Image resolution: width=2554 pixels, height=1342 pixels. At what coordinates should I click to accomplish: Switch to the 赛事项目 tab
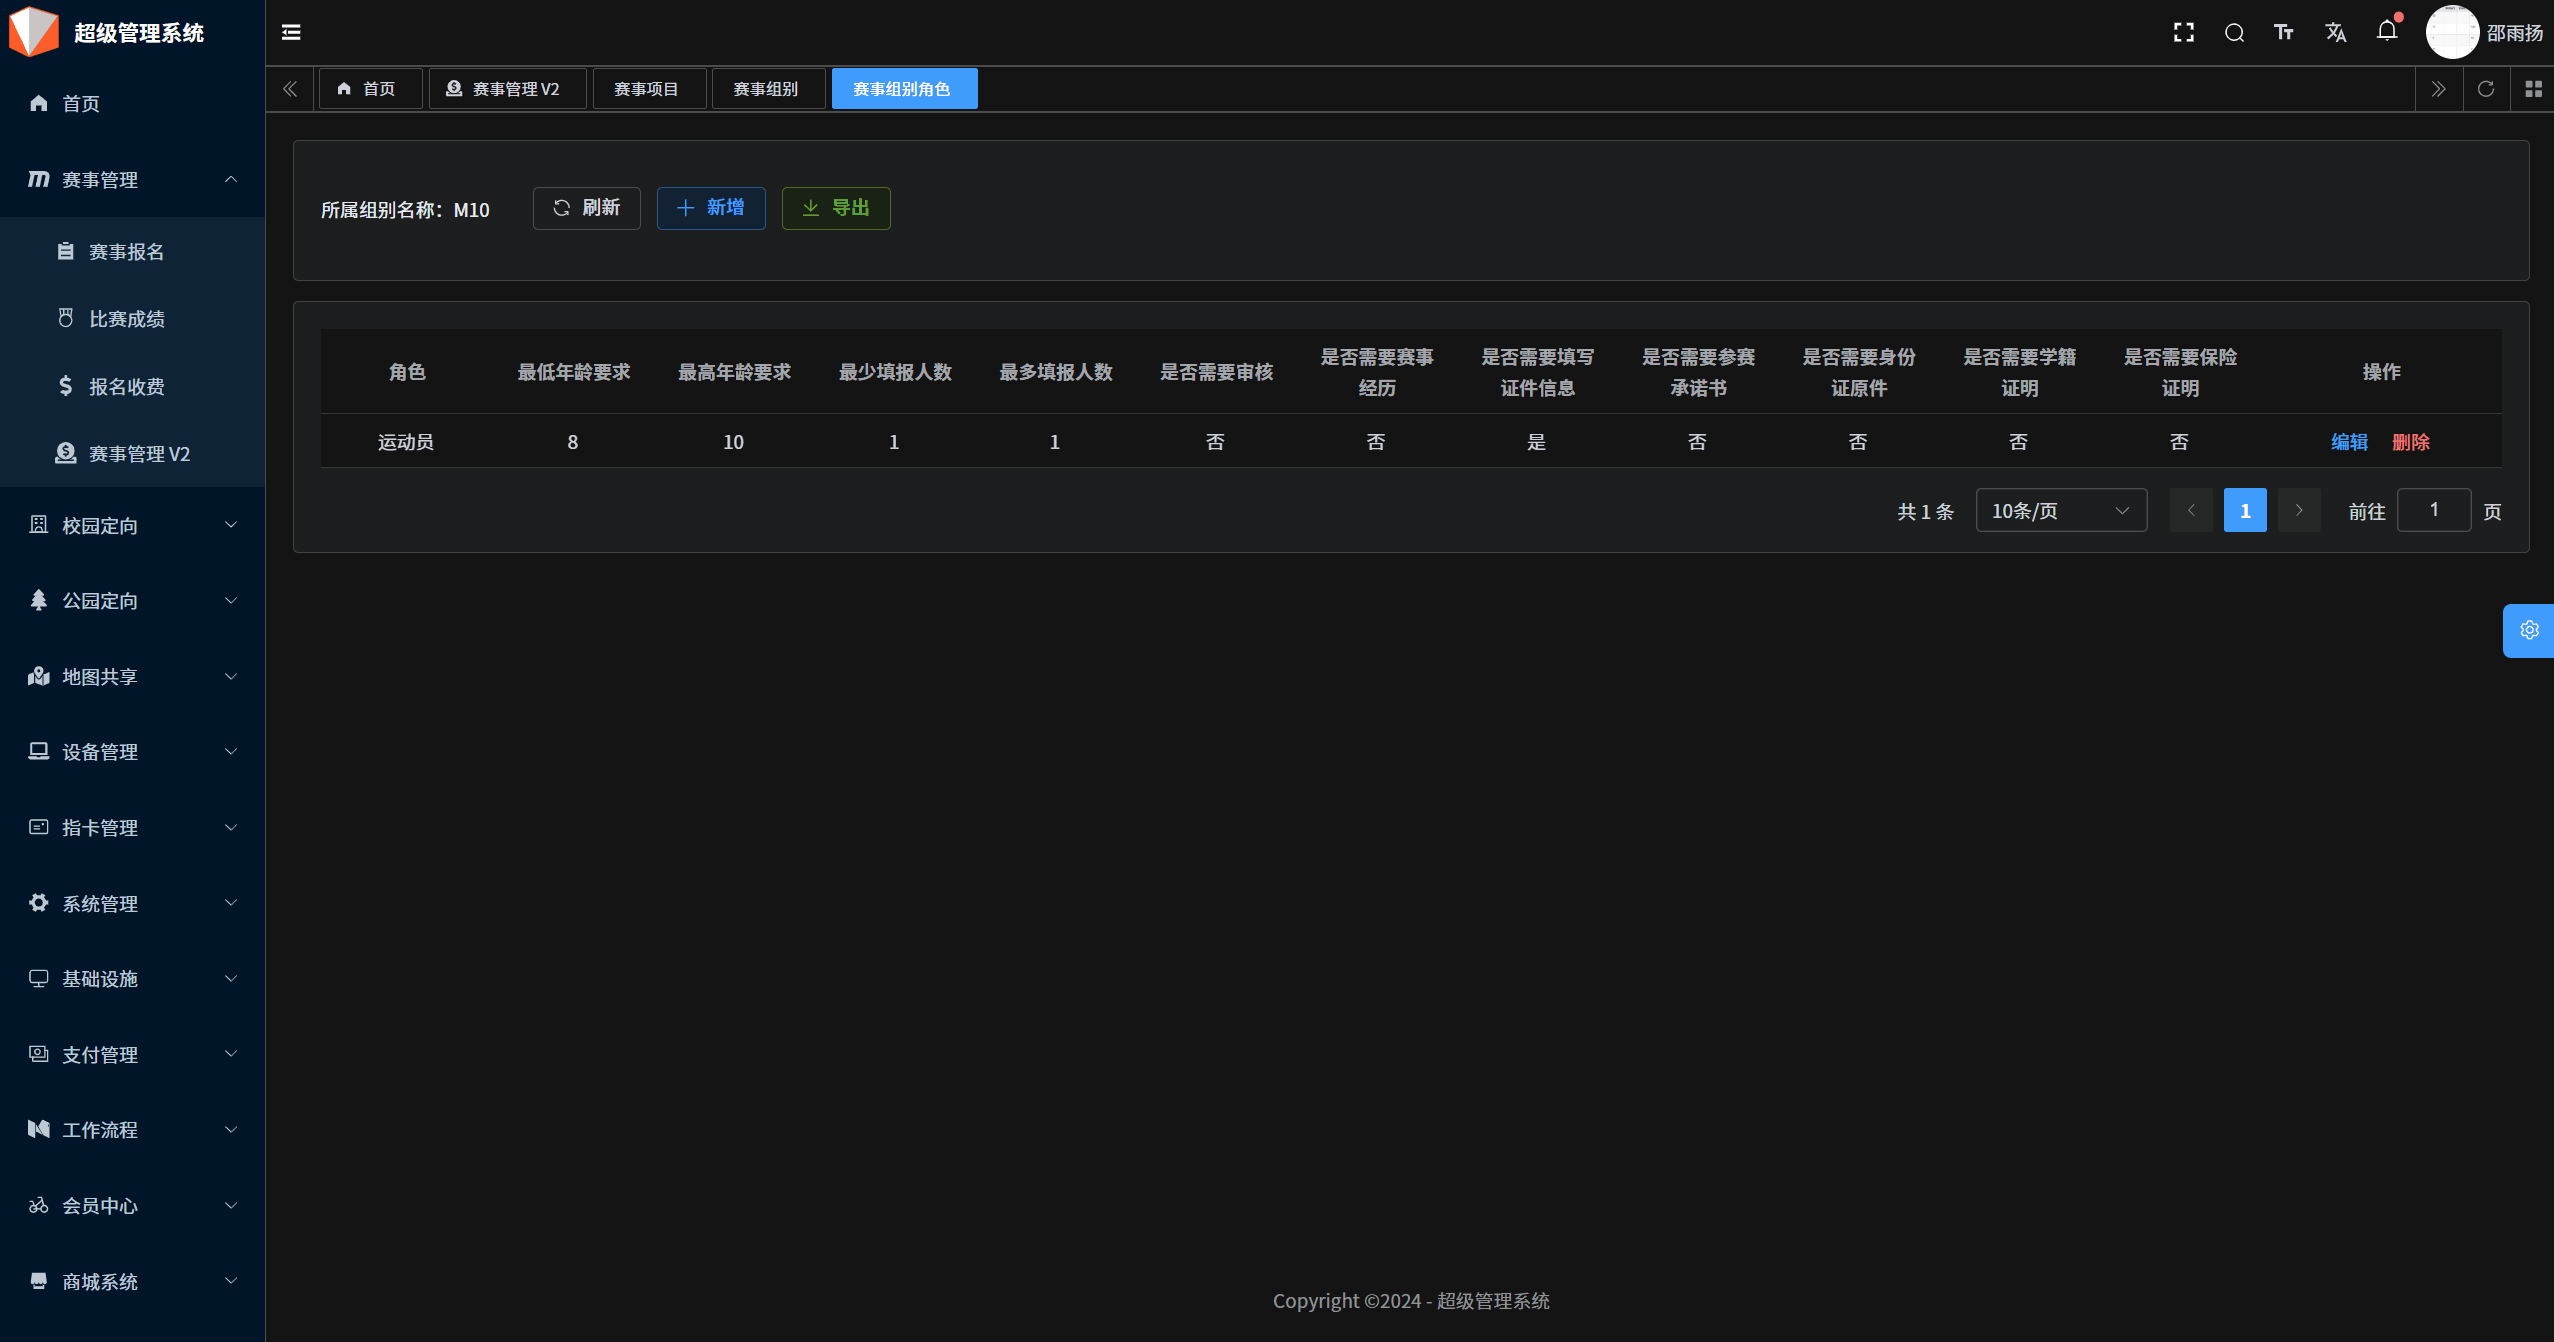647,89
